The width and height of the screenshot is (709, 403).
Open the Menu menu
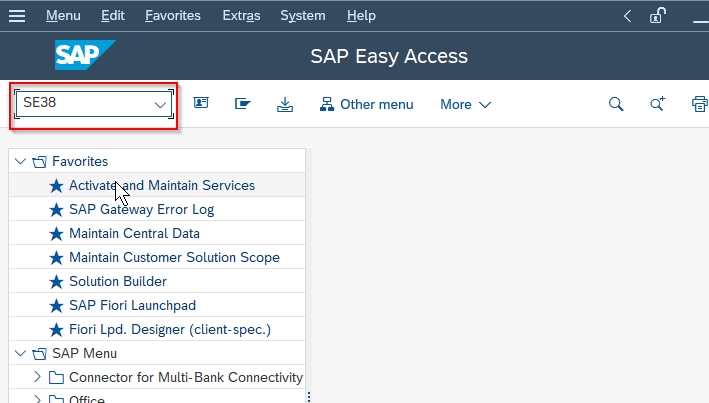(63, 16)
